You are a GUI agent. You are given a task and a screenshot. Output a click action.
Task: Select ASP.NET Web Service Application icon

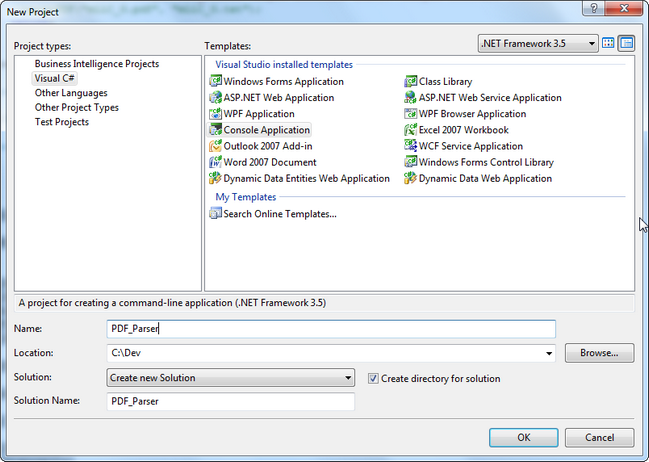(x=411, y=97)
